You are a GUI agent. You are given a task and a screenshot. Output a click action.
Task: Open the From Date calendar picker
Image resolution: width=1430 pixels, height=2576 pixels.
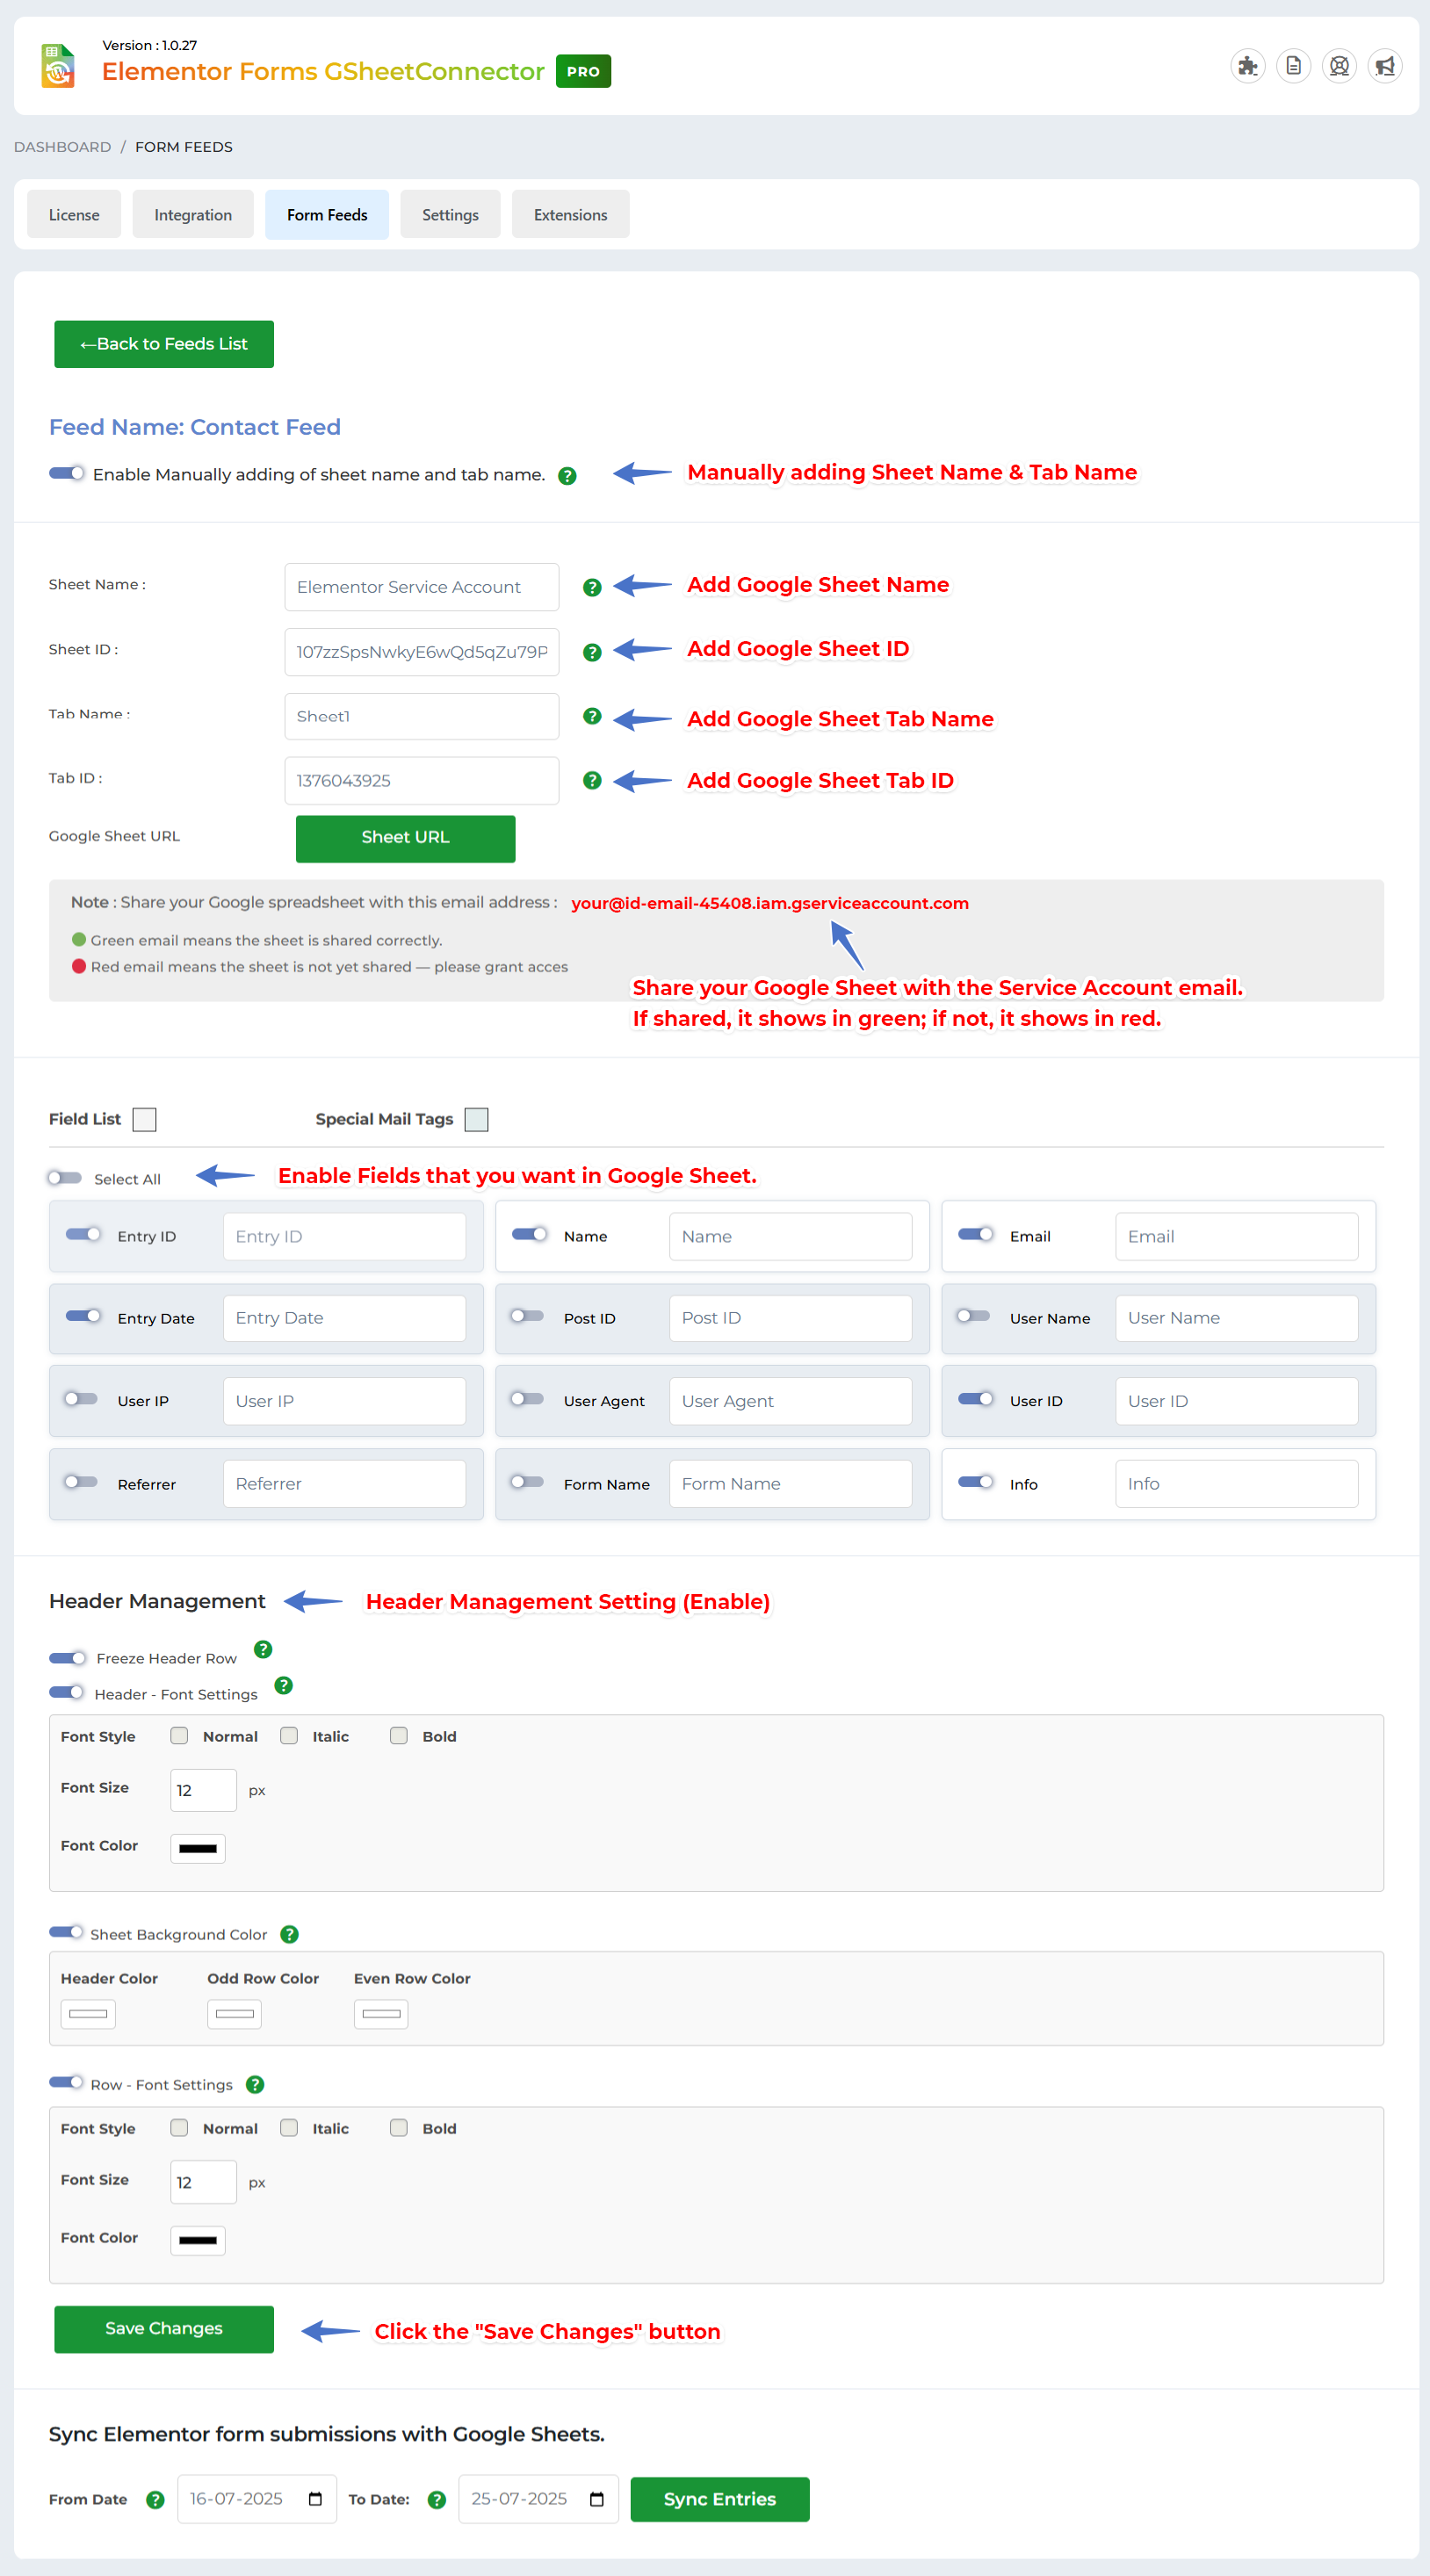[x=315, y=2498]
